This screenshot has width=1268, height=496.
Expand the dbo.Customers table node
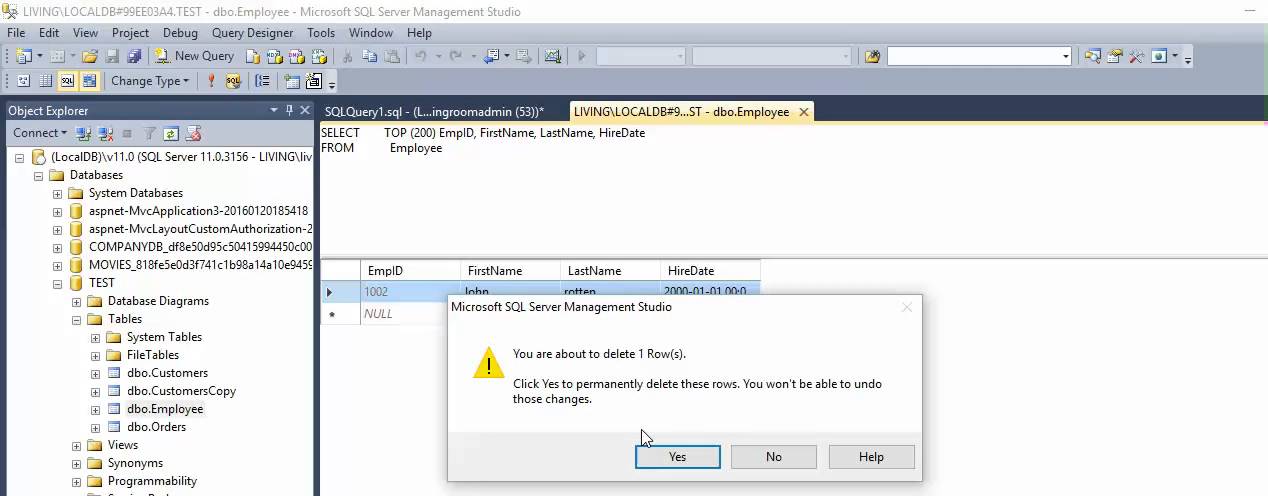click(96, 373)
